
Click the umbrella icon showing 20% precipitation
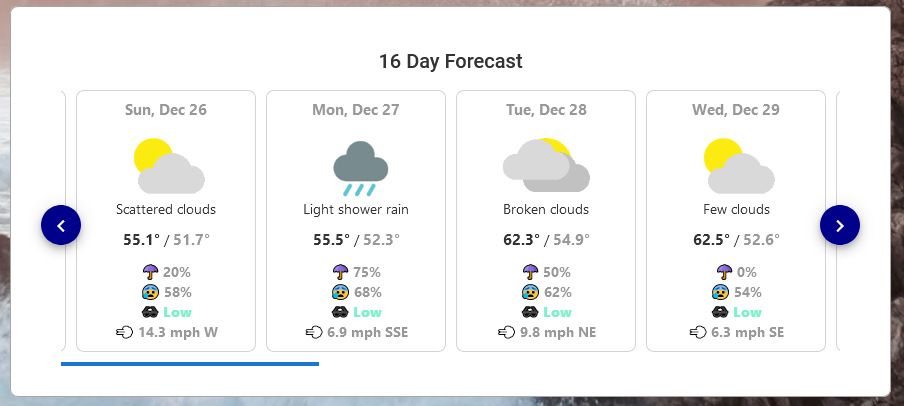tap(151, 272)
